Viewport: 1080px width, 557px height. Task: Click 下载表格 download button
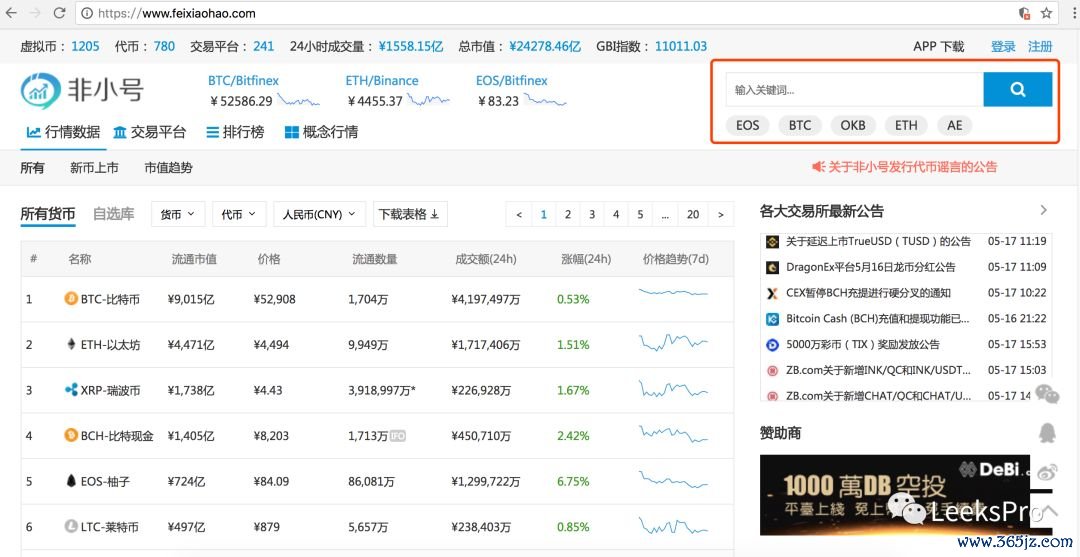click(410, 214)
